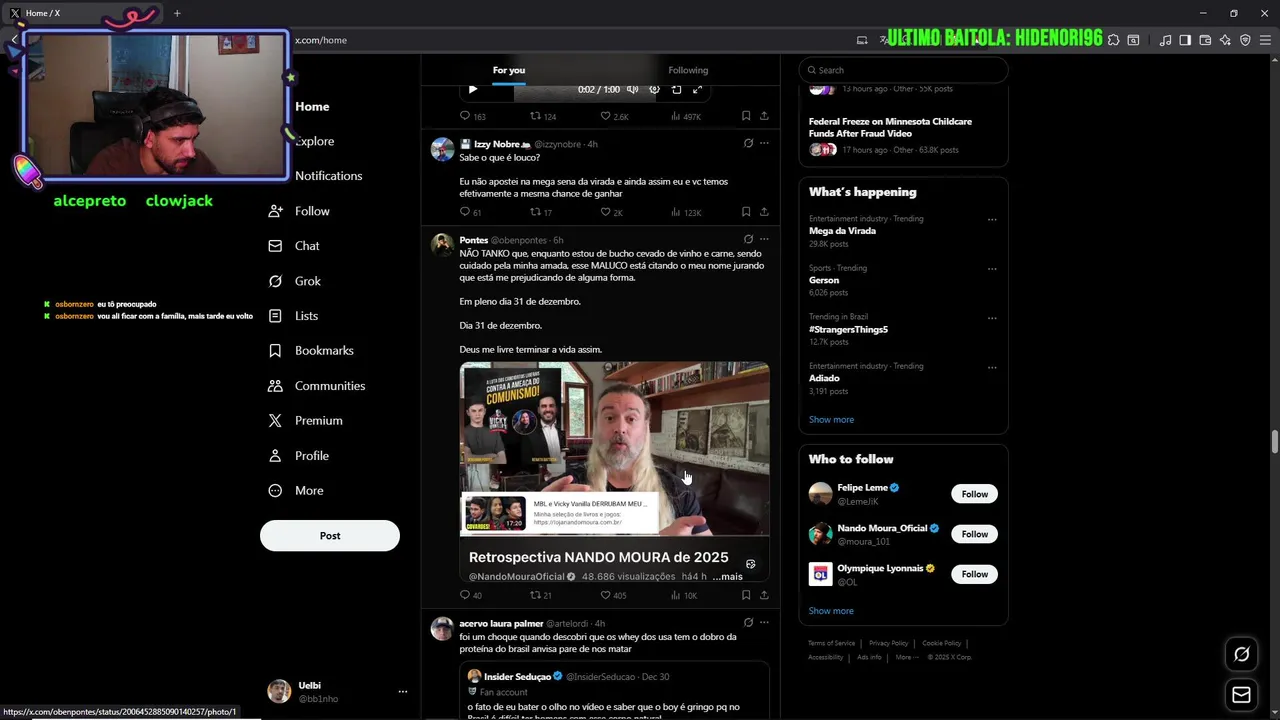The width and height of the screenshot is (1280, 720).
Task: Open Pontes' profile avatar
Action: pyautogui.click(x=442, y=245)
